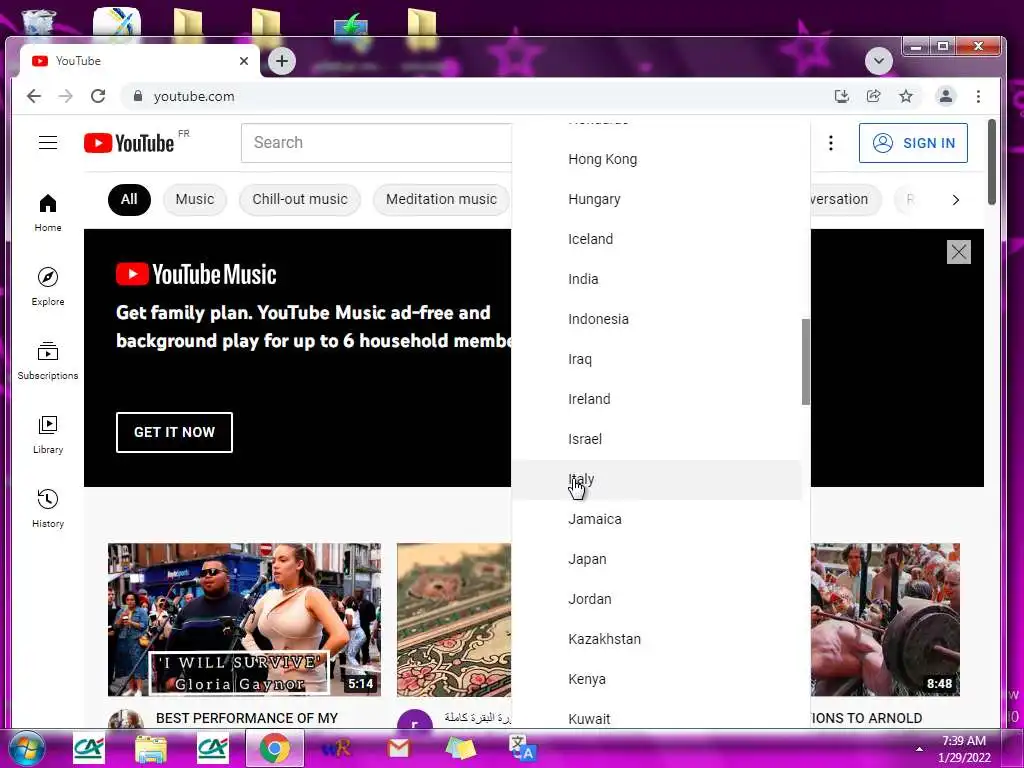Open the tab search dropdown arrow
The height and width of the screenshot is (768, 1024).
(879, 61)
